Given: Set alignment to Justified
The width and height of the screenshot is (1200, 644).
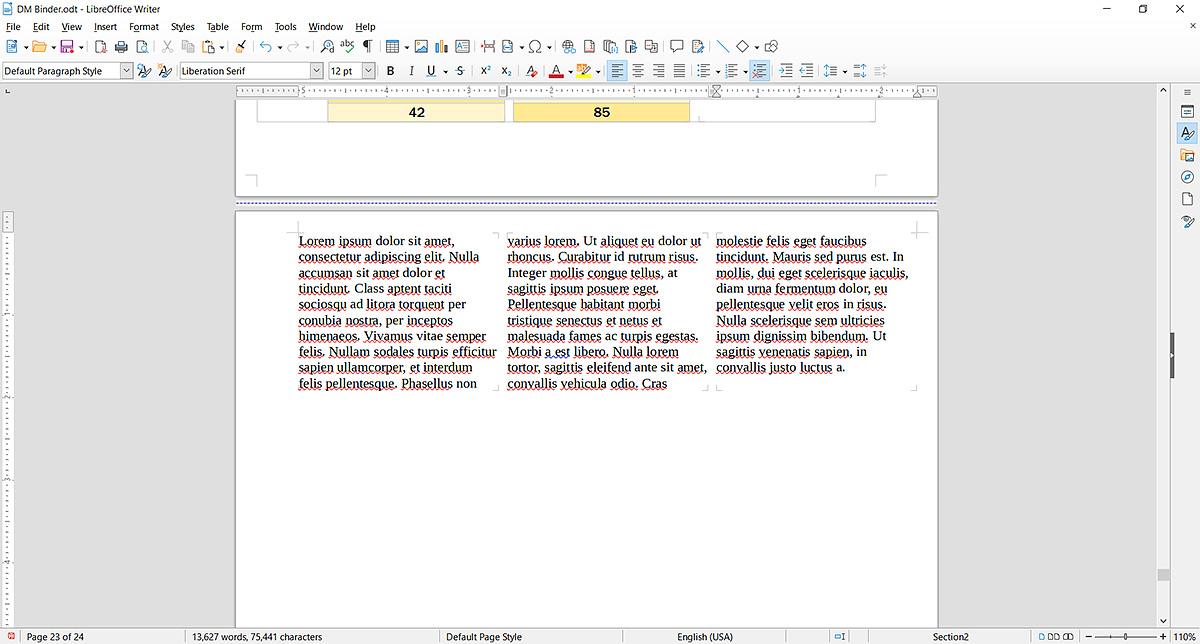Looking at the screenshot, I should pyautogui.click(x=679, y=71).
